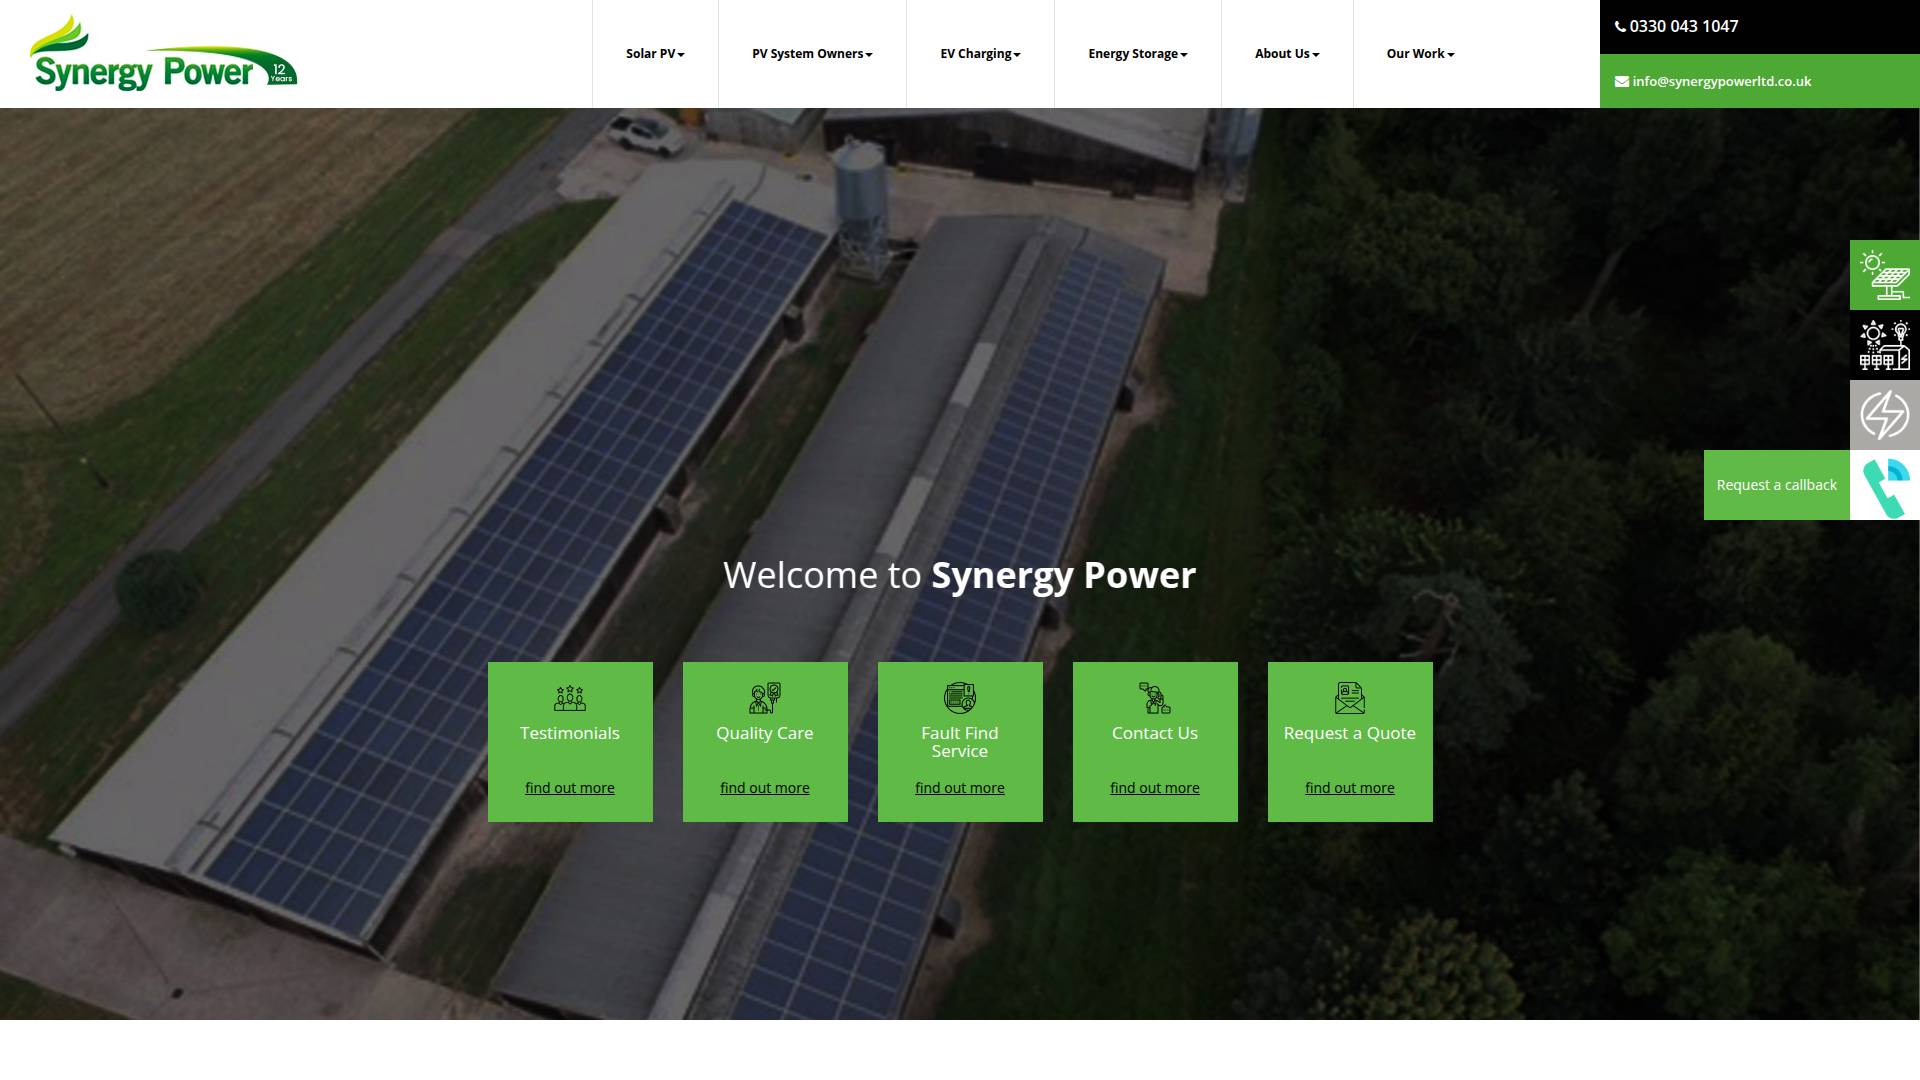Click the Testimonials people icon
Screen dimensions: 1920x1080
coord(570,697)
